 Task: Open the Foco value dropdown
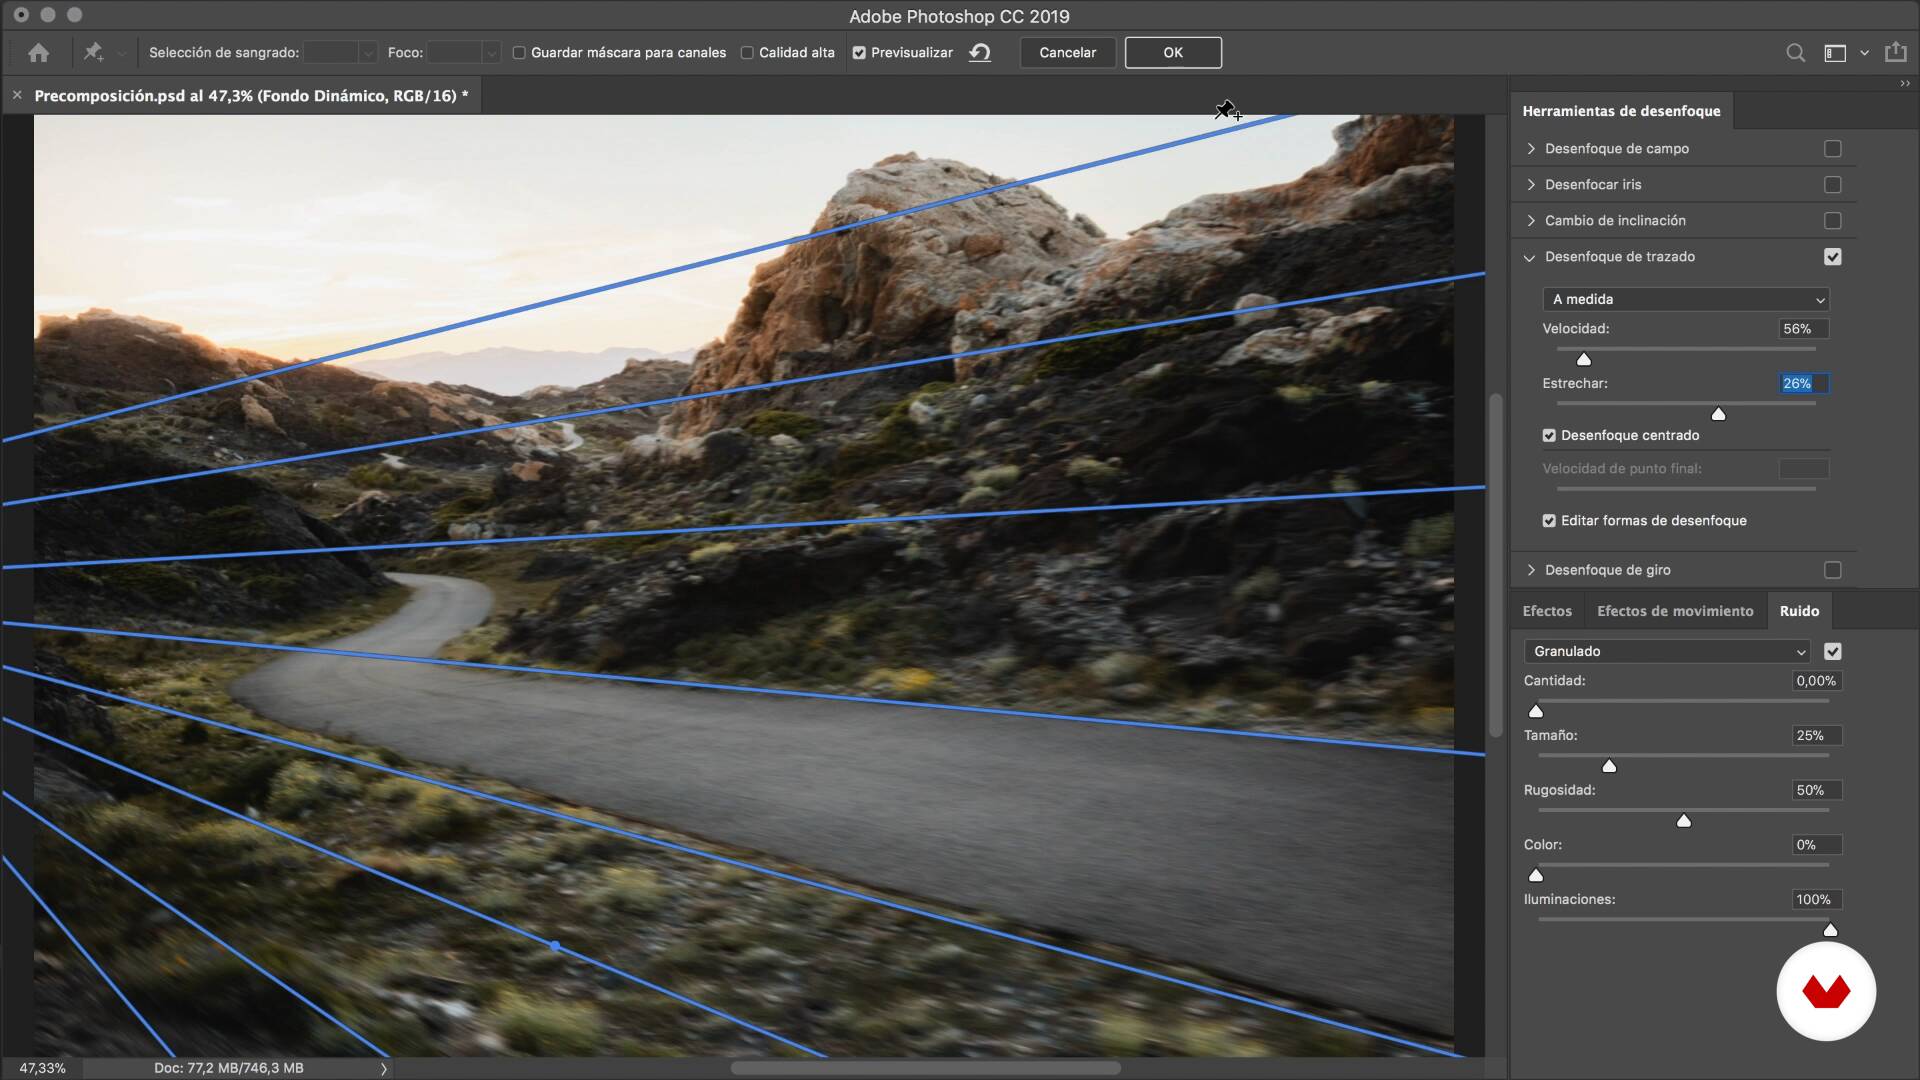[464, 52]
